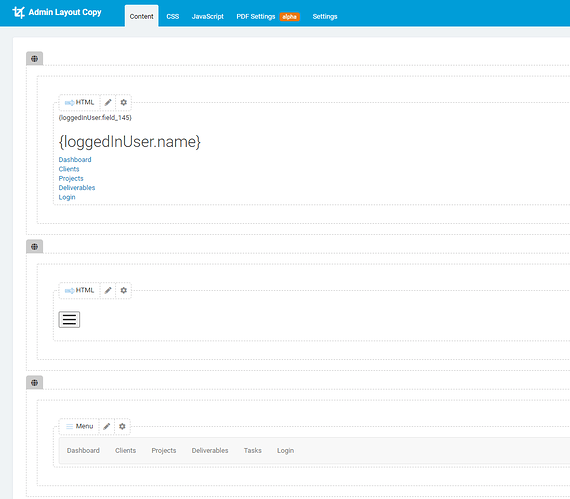Open gear settings of Menu widget
The width and height of the screenshot is (570, 499).
(x=122, y=426)
